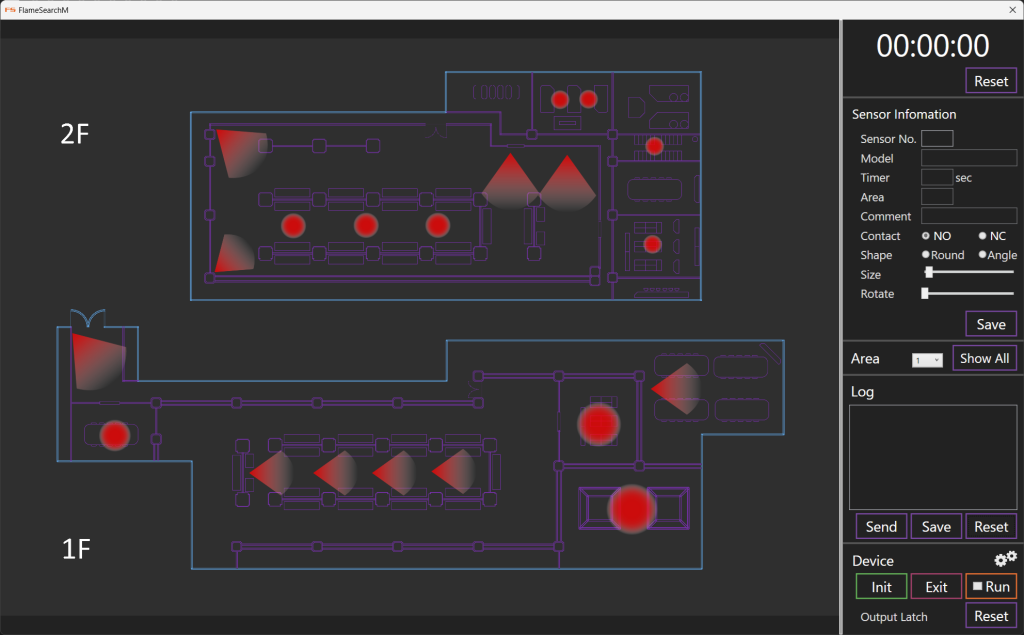Choose the Angle shape option
1024x635 pixels.
pos(982,255)
